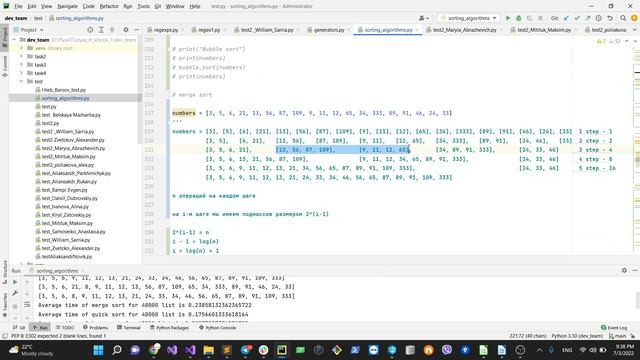Collapse the test folder
The width and height of the screenshot is (640, 360).
click(x=22, y=81)
